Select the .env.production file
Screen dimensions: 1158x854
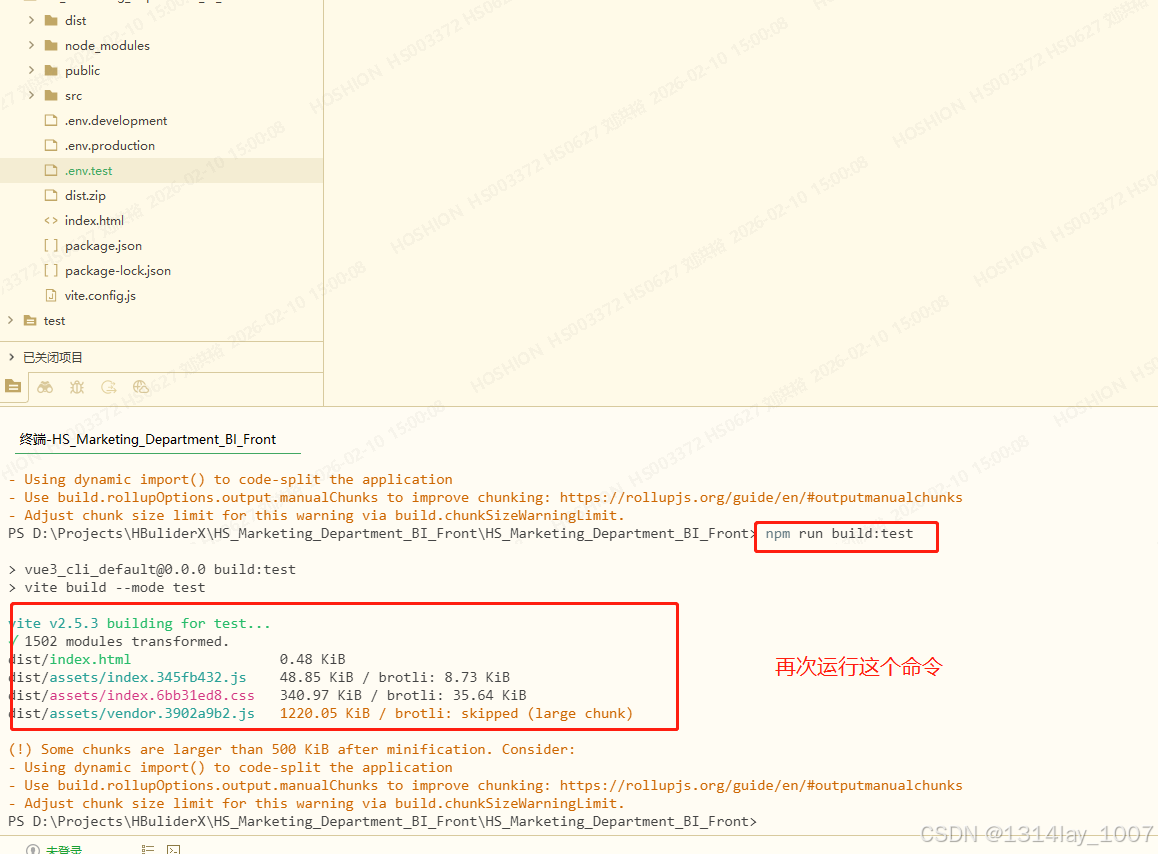[x=109, y=145]
